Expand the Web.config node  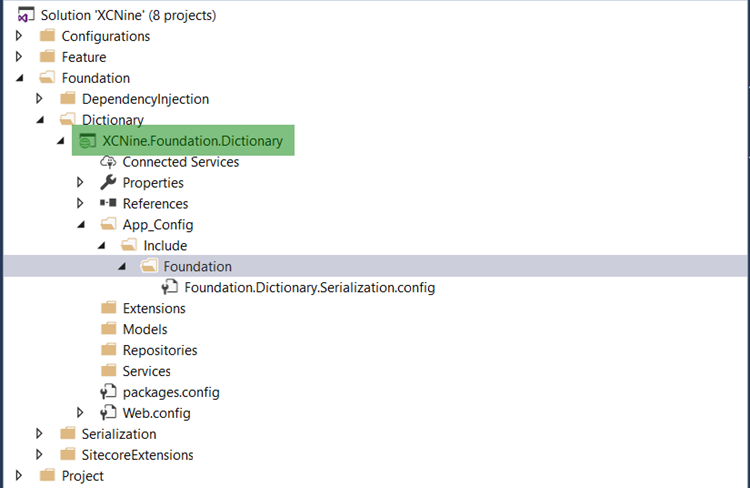click(x=80, y=412)
